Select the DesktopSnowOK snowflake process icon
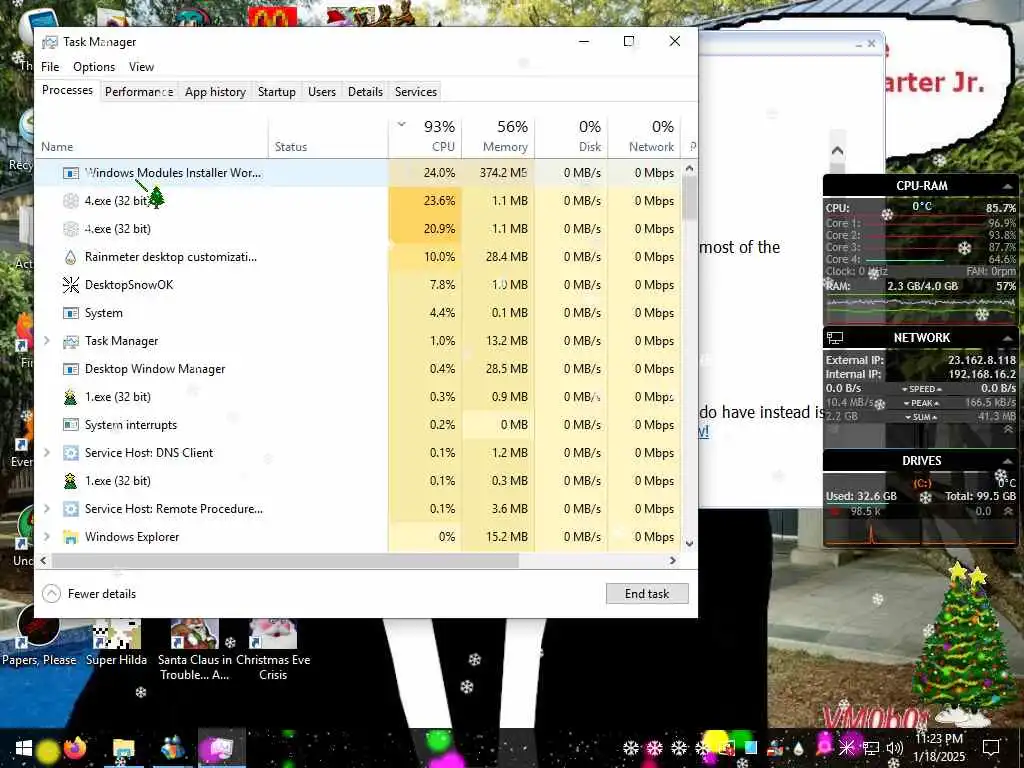This screenshot has width=1024, height=768. (71, 285)
